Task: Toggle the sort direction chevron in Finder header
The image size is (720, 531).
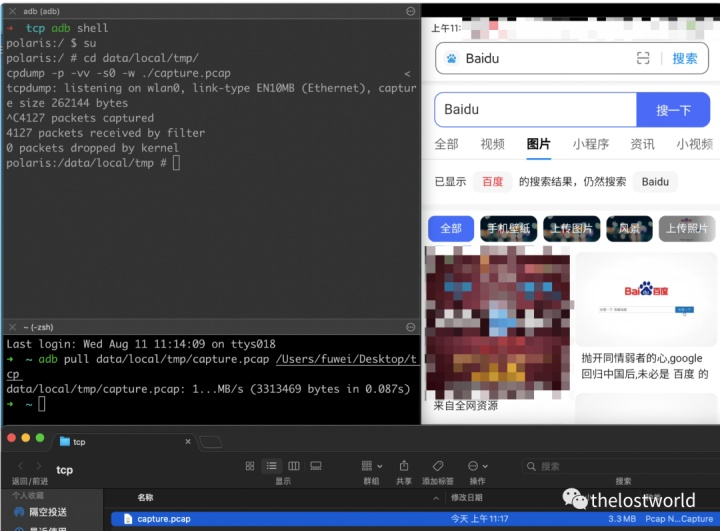Action: (436, 498)
